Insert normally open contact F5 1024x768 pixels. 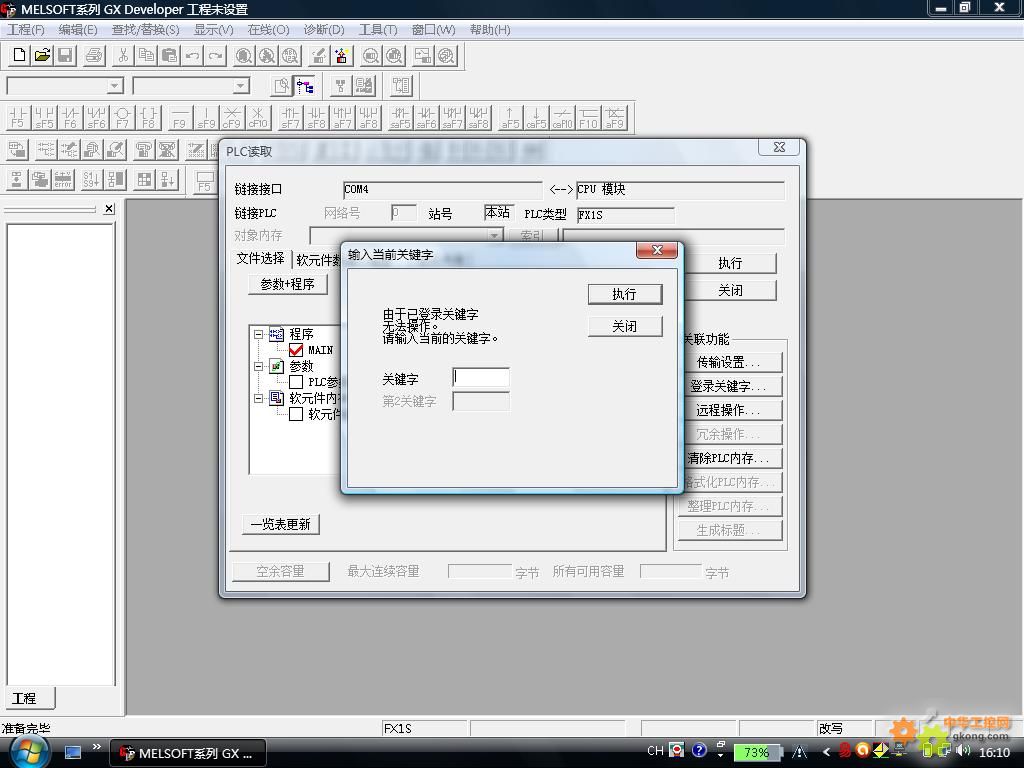point(18,118)
